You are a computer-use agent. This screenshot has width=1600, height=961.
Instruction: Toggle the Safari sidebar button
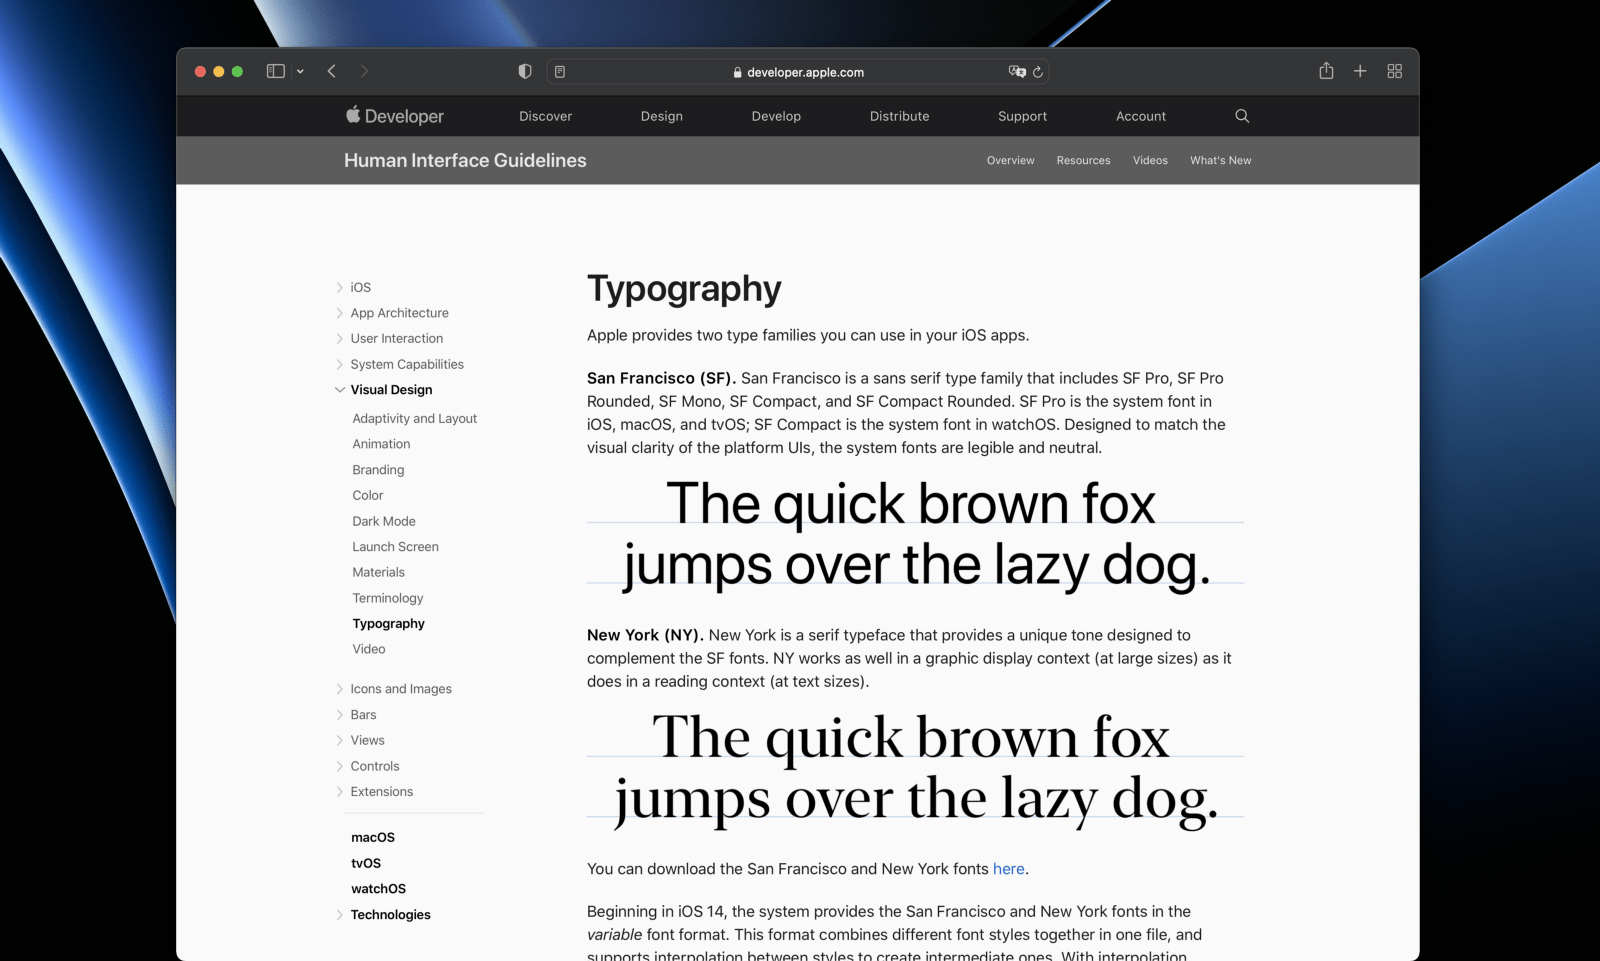[276, 71]
